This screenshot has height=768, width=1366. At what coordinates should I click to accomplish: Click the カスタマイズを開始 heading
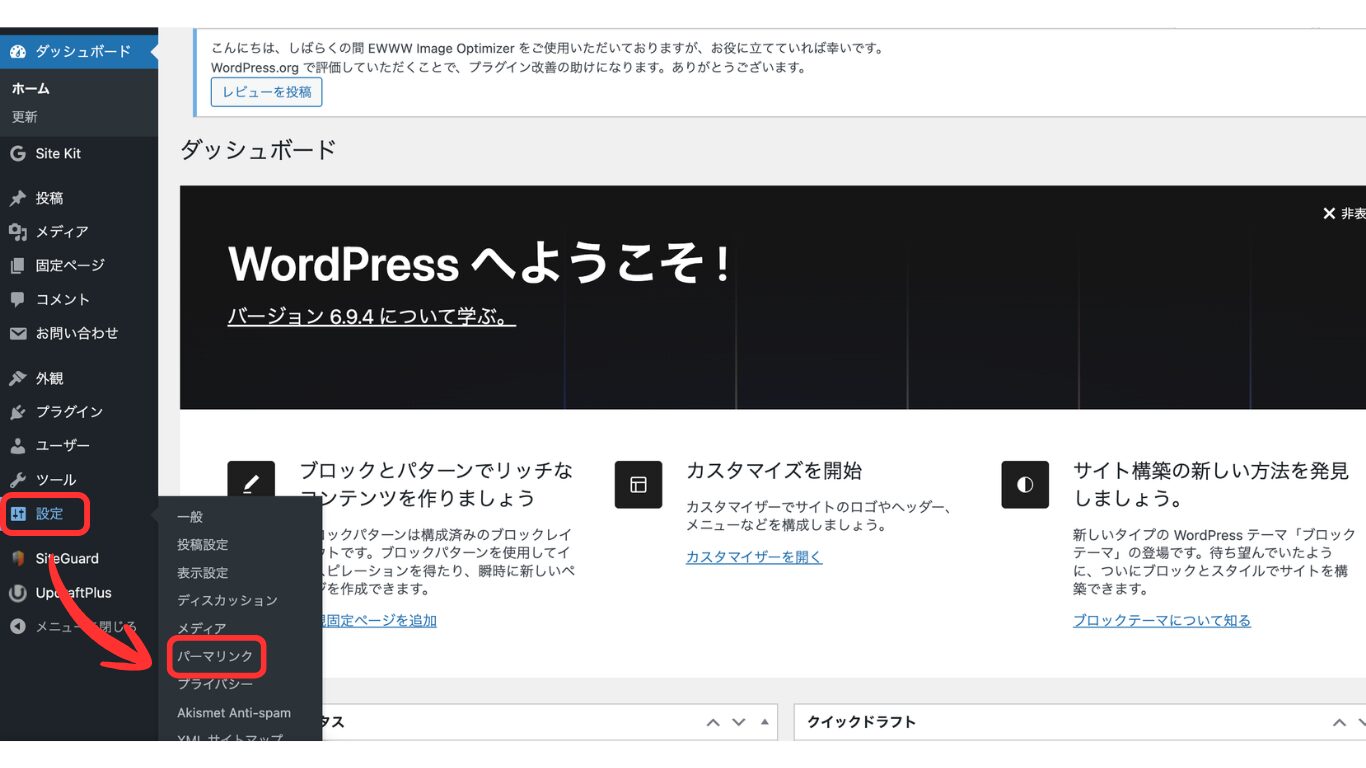(x=774, y=471)
